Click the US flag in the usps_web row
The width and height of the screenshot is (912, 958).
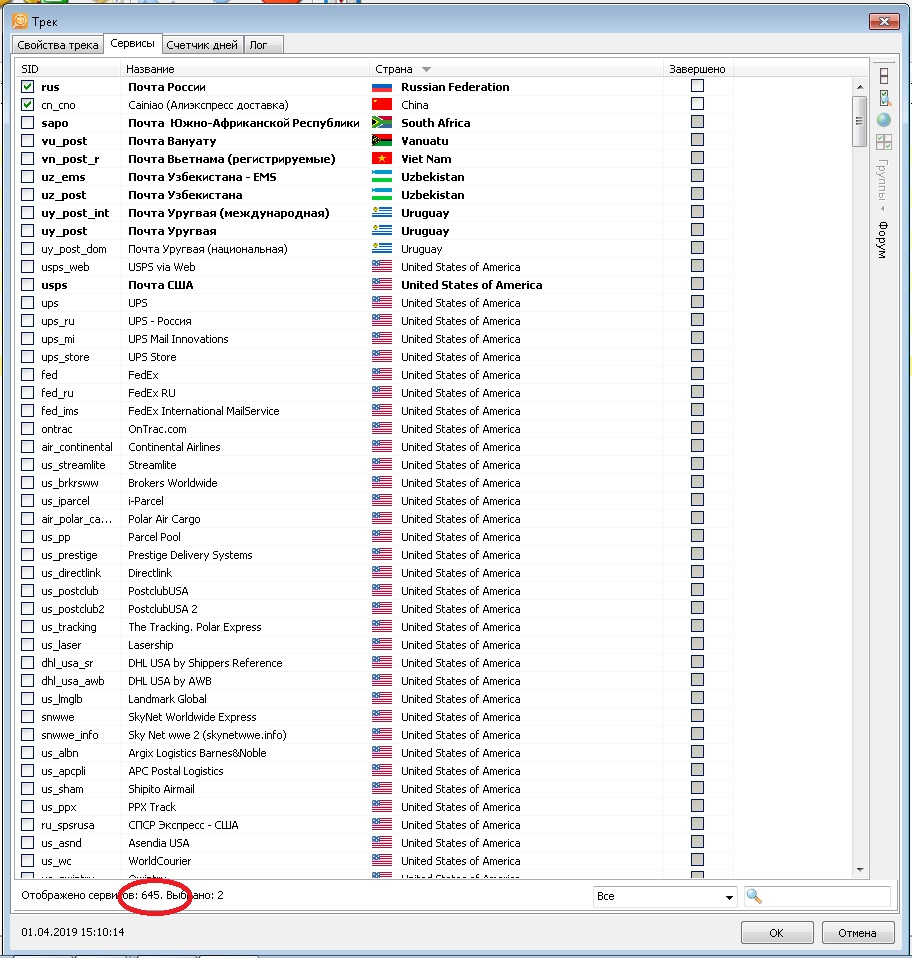pyautogui.click(x=382, y=267)
